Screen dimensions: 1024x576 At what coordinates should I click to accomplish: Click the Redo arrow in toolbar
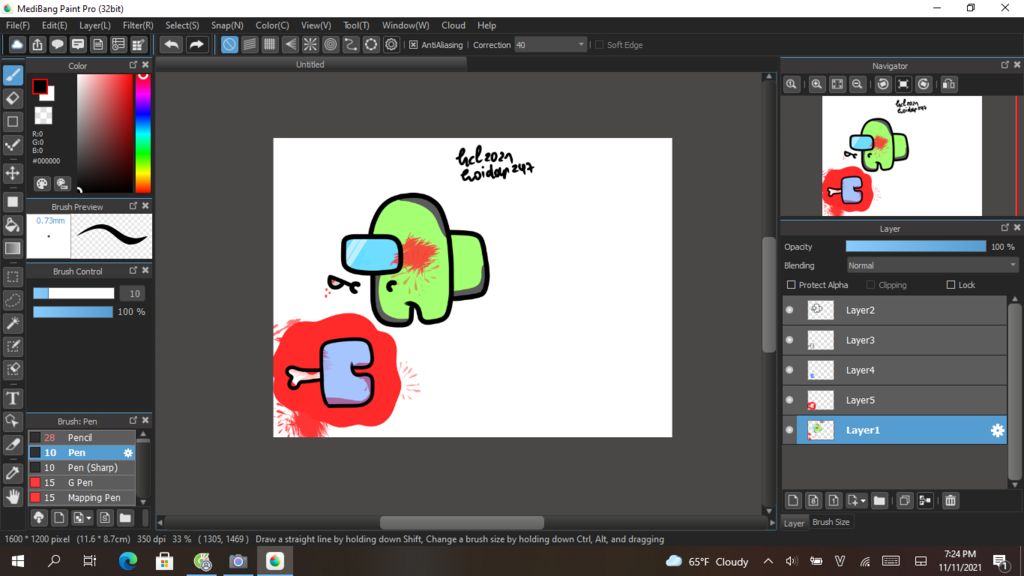(196, 44)
